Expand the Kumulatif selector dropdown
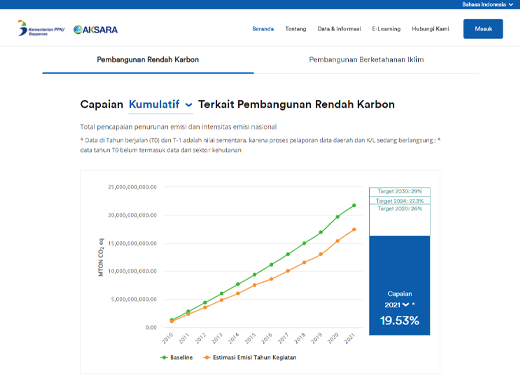This screenshot has height=380, width=520. (161, 105)
